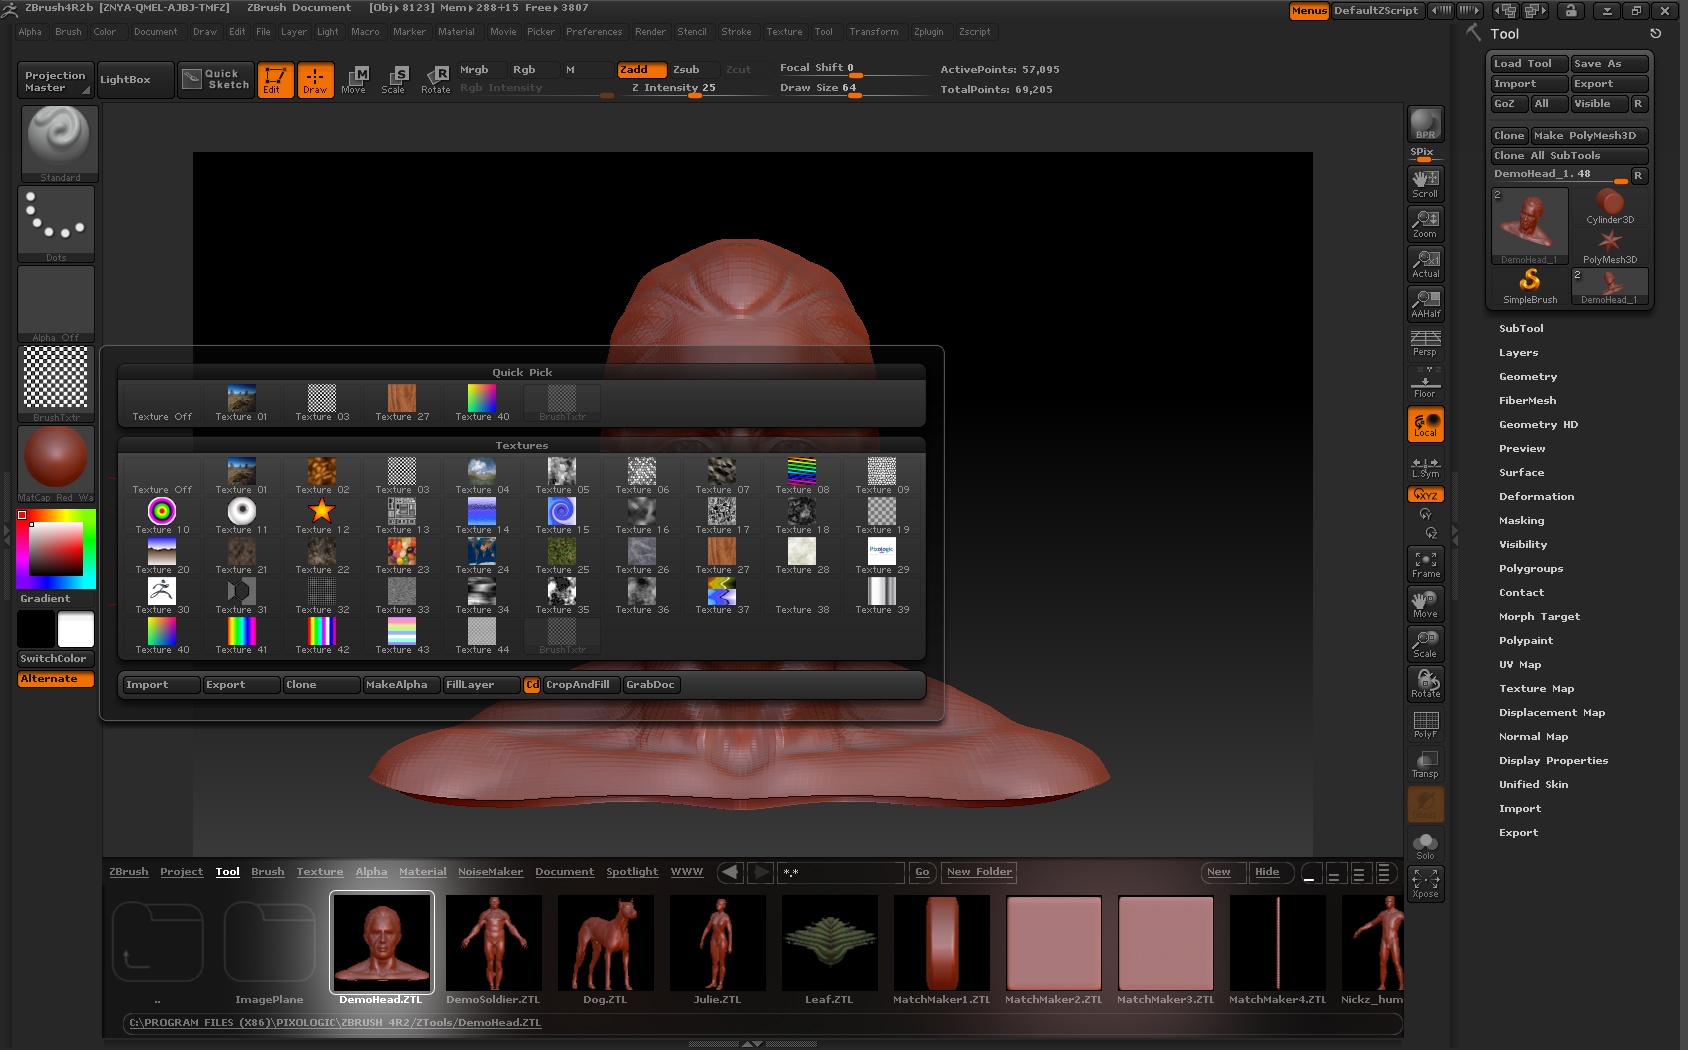Switch to the Brush tab in LightBox
Viewport: 1688px width, 1050px height.
click(267, 872)
